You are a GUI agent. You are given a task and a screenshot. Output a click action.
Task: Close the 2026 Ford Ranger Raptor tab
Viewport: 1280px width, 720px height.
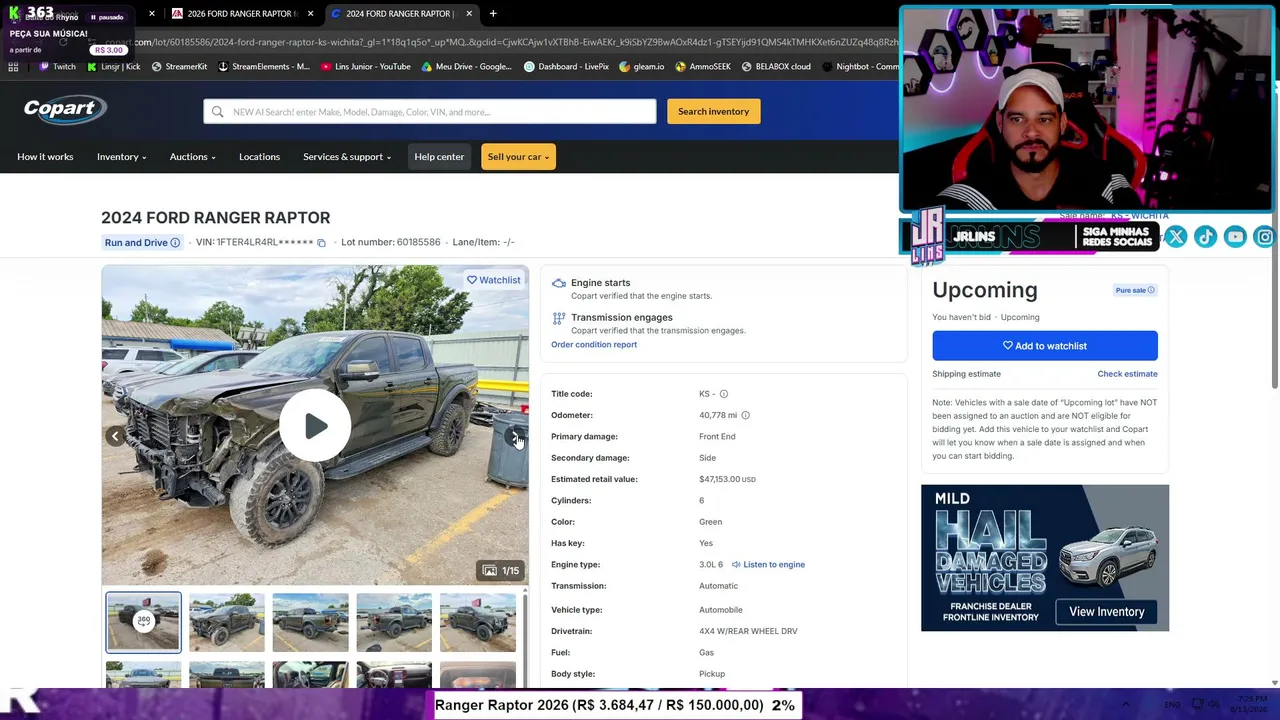point(311,14)
